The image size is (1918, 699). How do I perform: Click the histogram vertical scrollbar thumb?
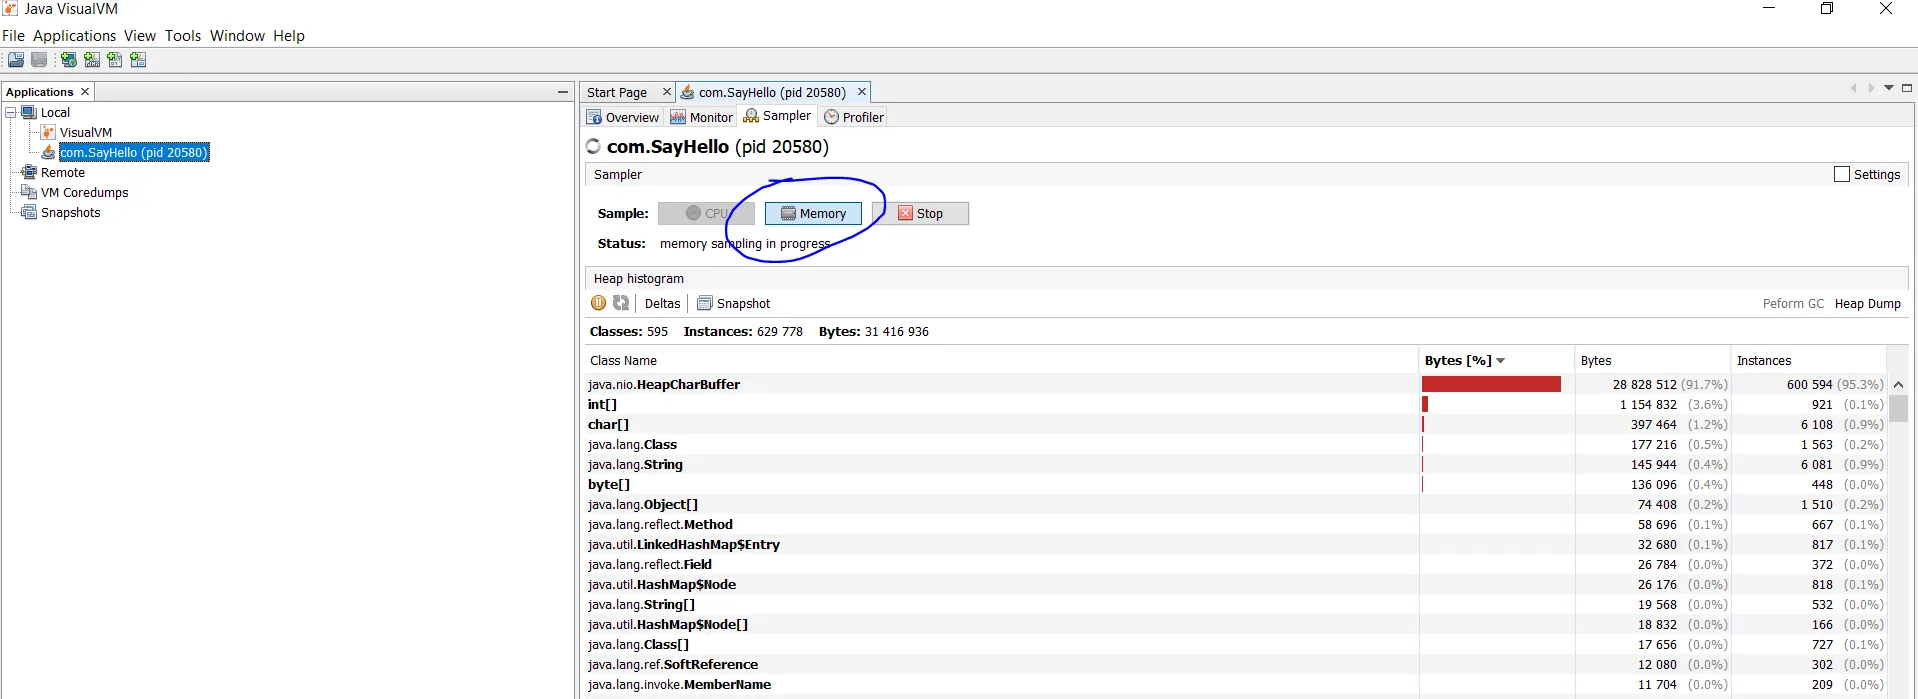(x=1898, y=408)
